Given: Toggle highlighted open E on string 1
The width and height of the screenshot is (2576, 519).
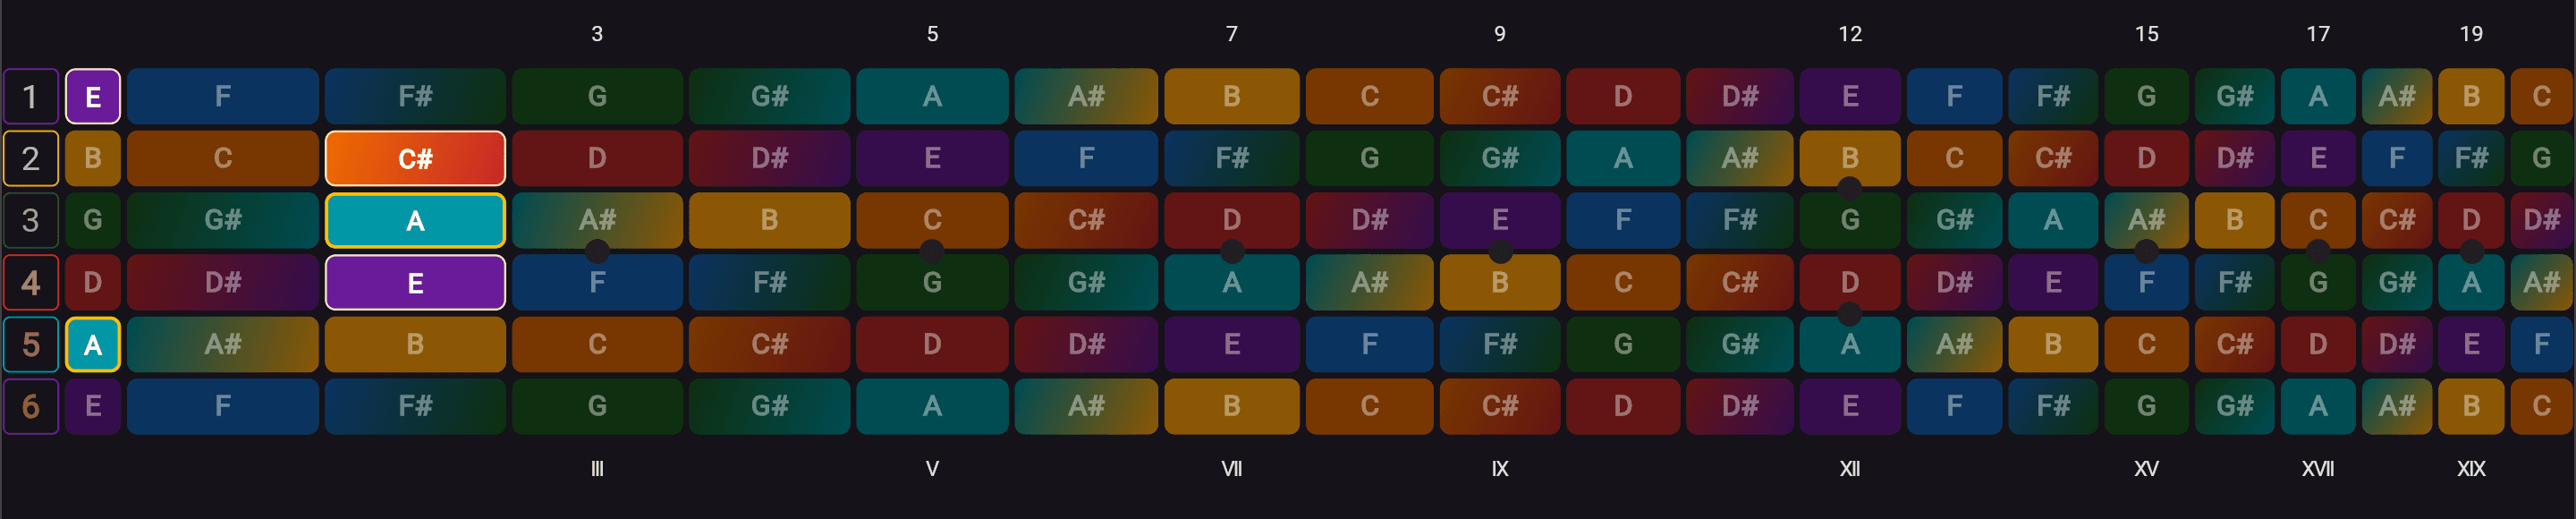Looking at the screenshot, I should point(93,97).
